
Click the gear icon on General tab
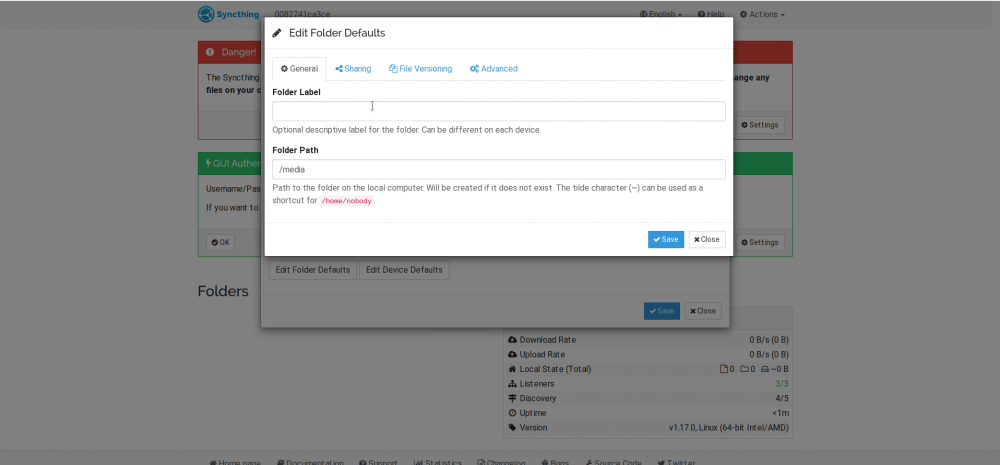click(284, 69)
